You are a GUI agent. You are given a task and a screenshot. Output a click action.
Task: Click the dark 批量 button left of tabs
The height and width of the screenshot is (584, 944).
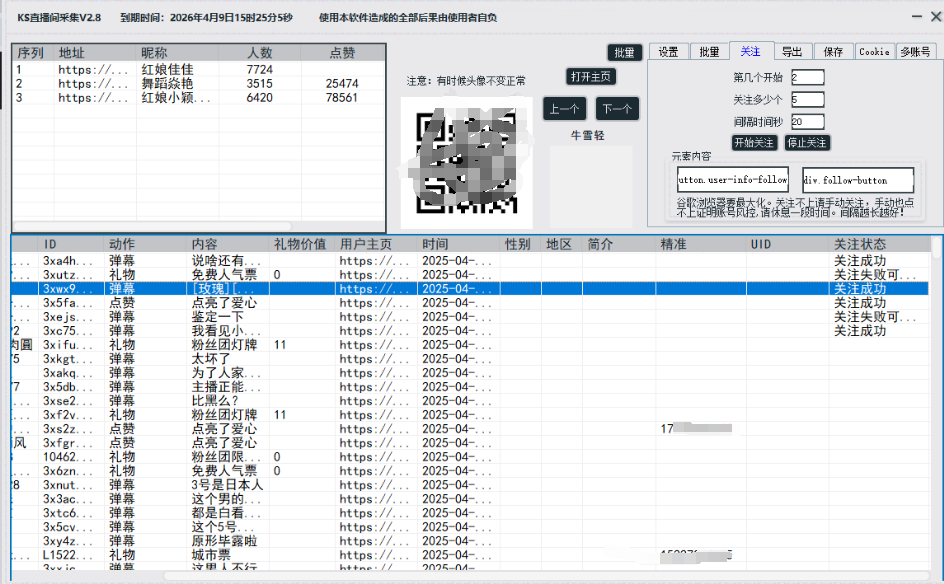pos(625,53)
